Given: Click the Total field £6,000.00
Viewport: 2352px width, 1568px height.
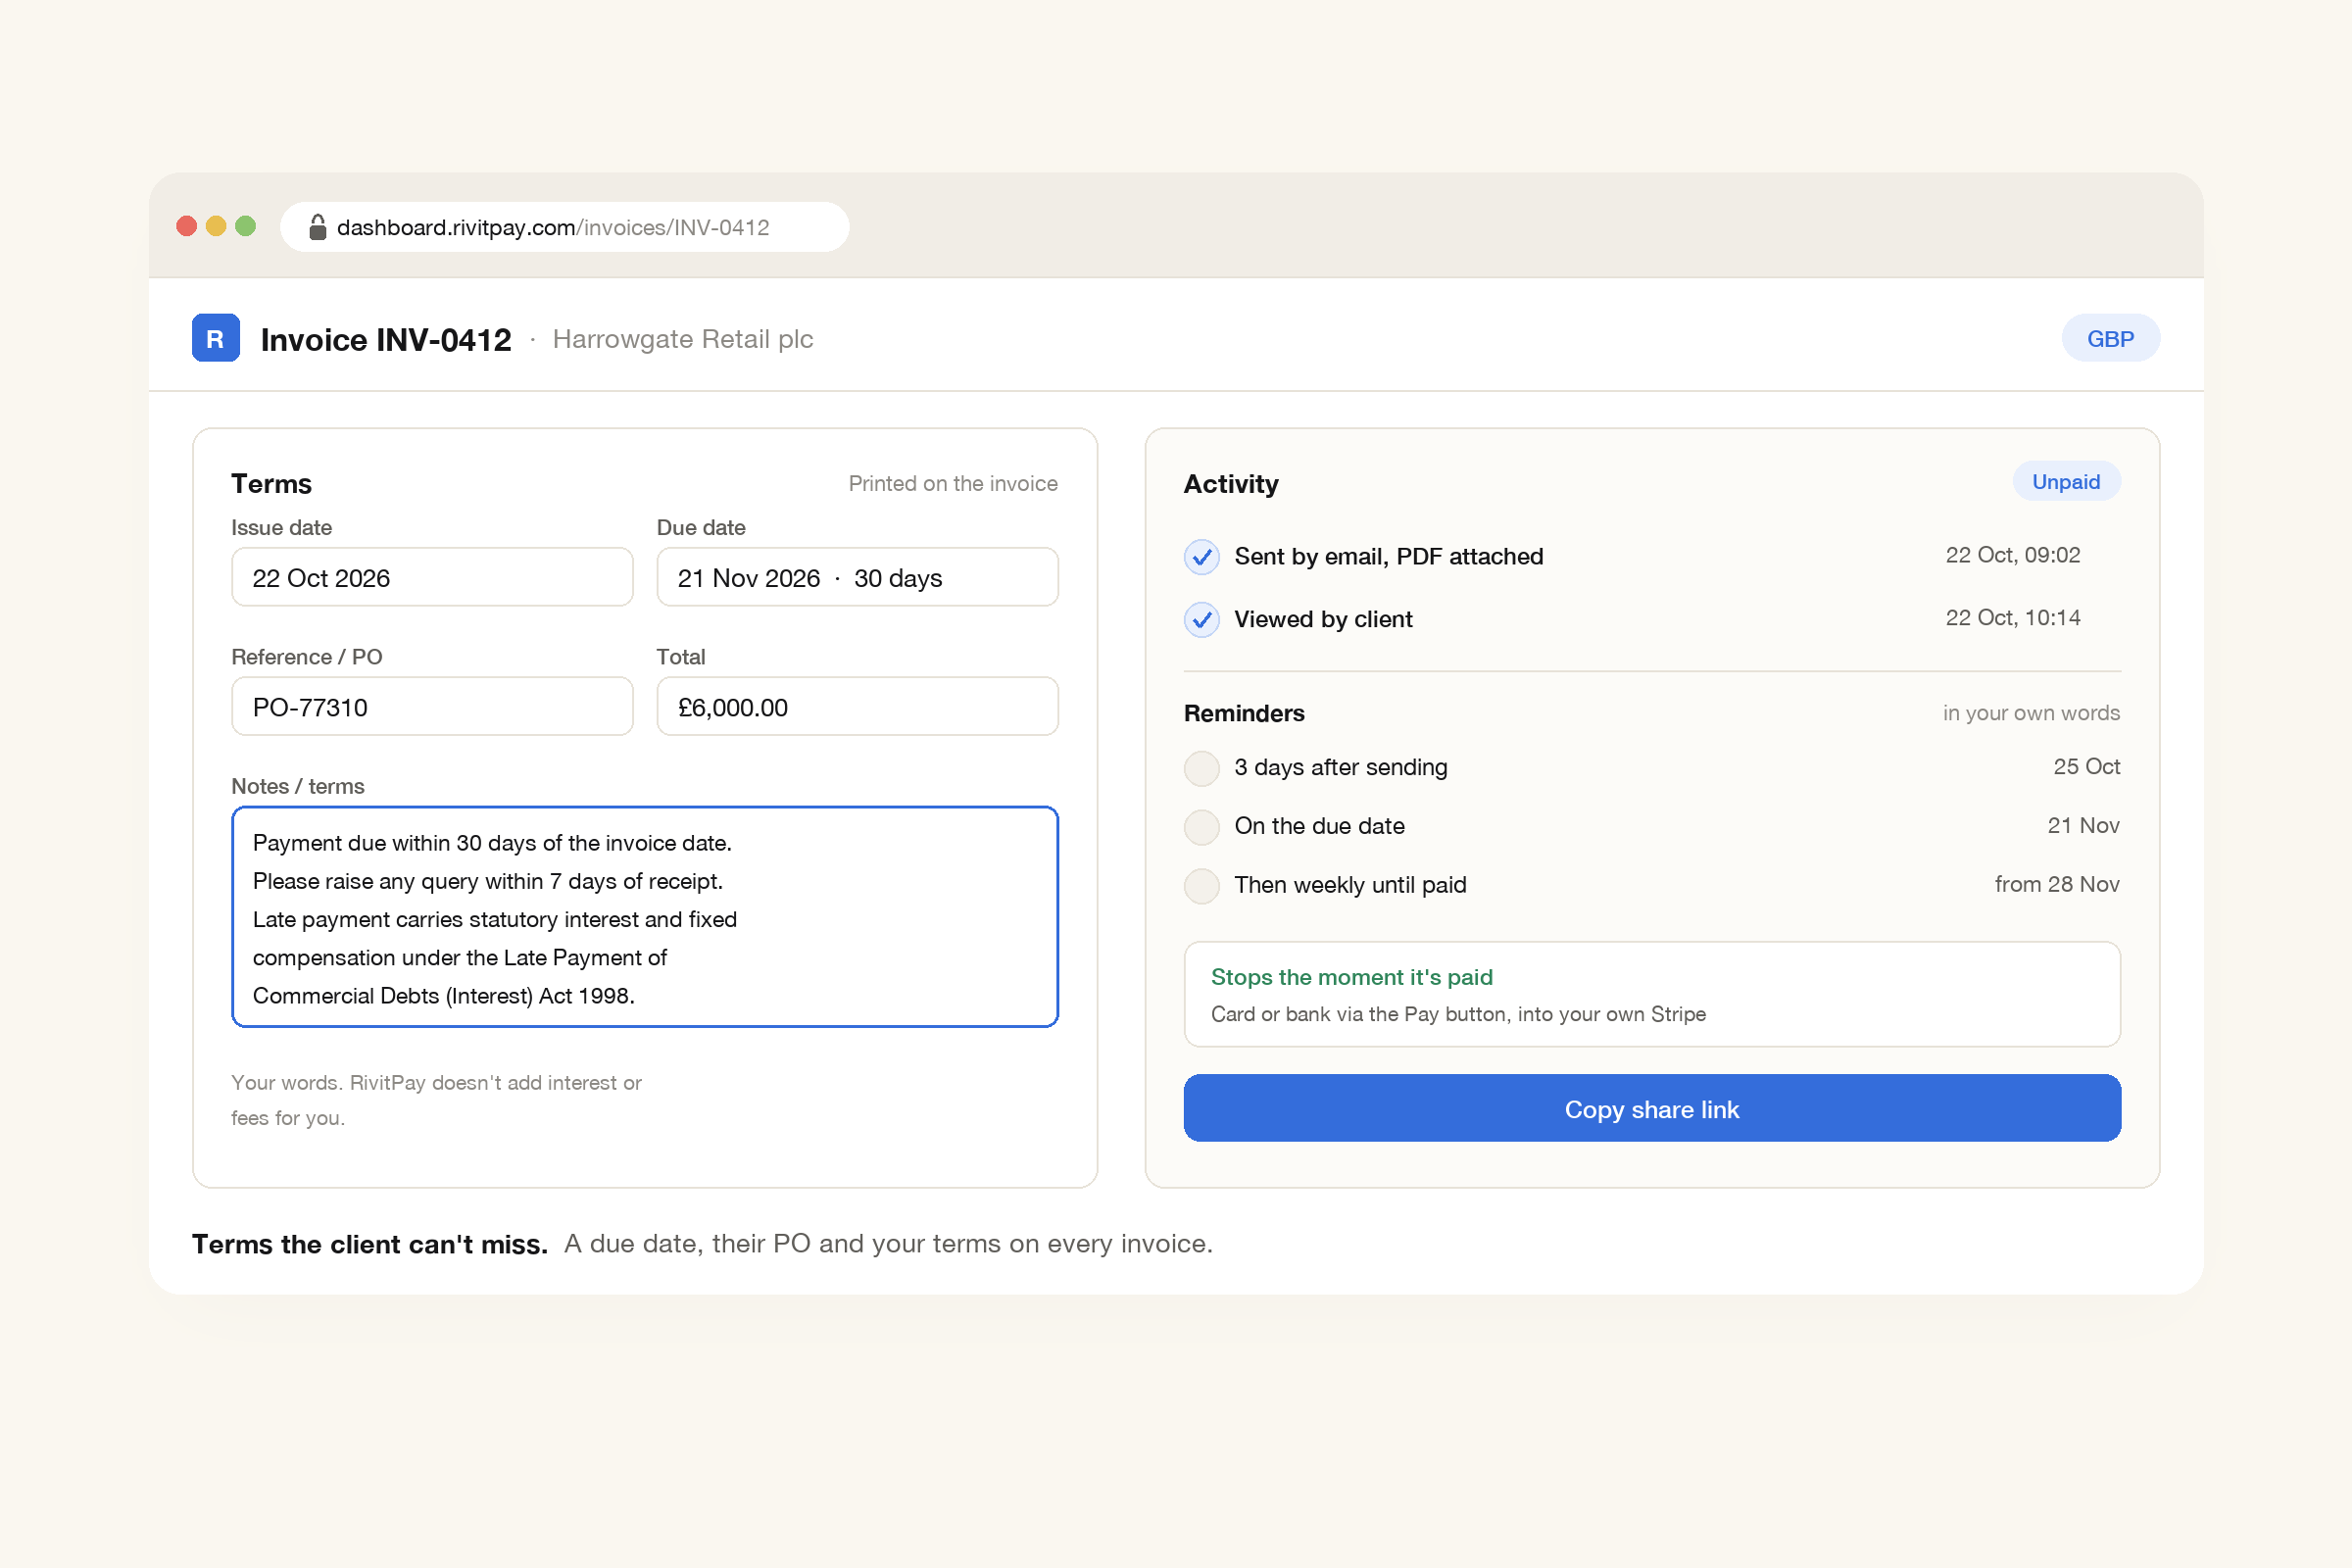Looking at the screenshot, I should (857, 706).
